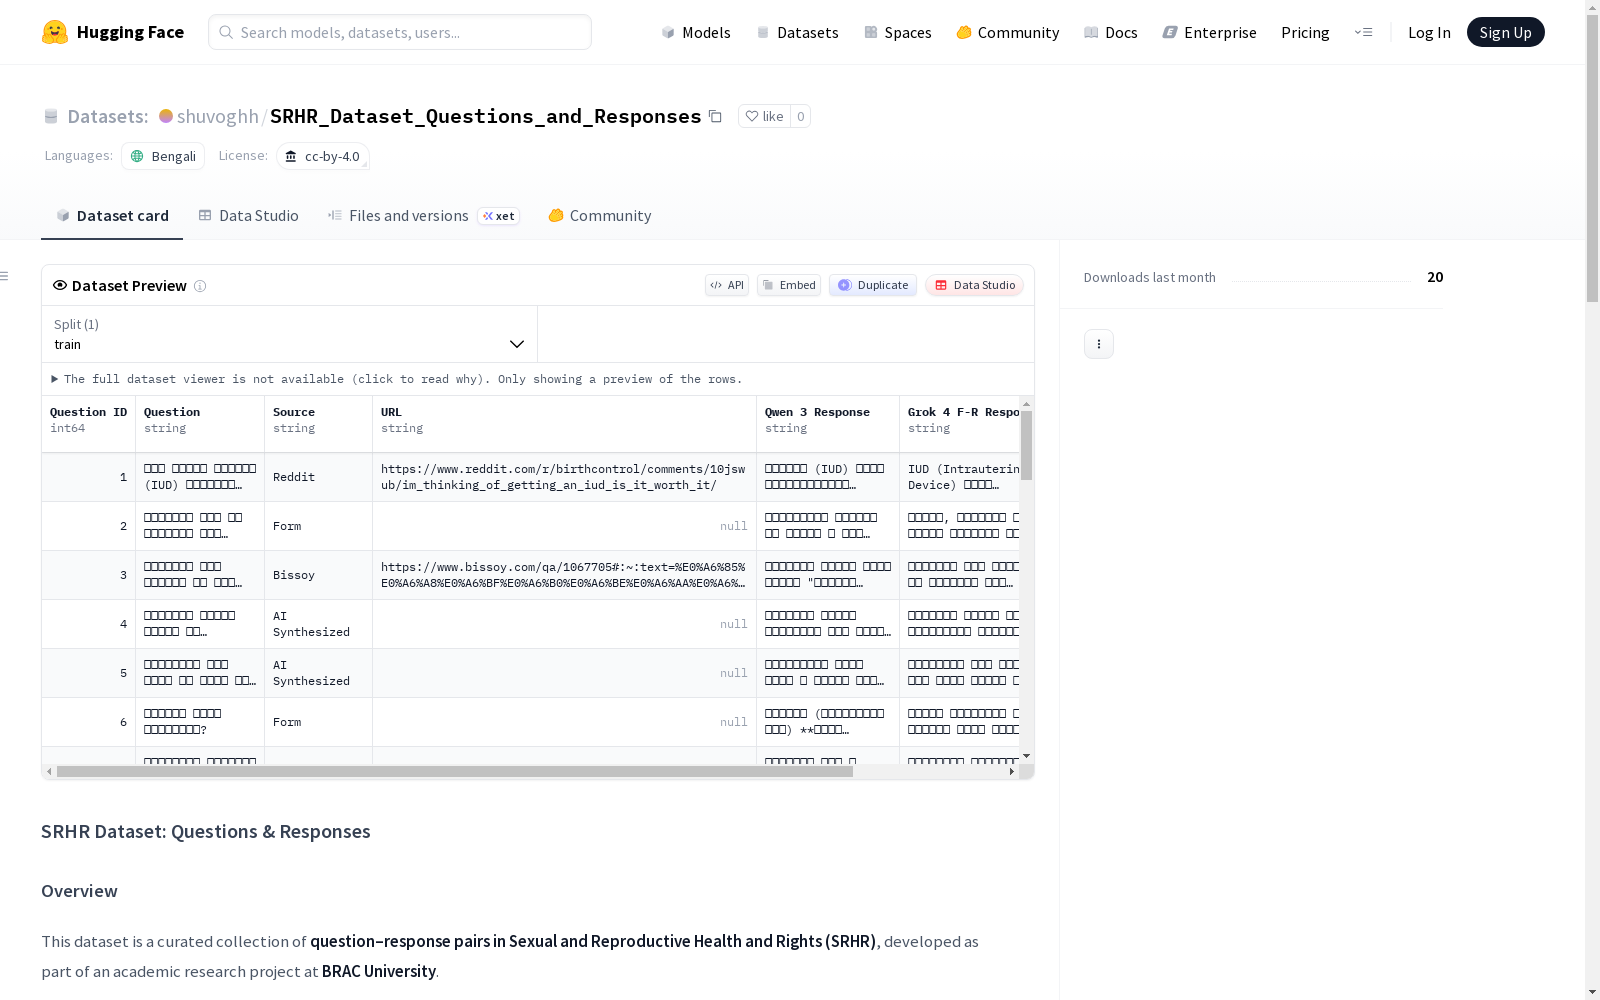The height and width of the screenshot is (1000, 1600).
Task: Click the Bengali language tag
Action: 163,156
